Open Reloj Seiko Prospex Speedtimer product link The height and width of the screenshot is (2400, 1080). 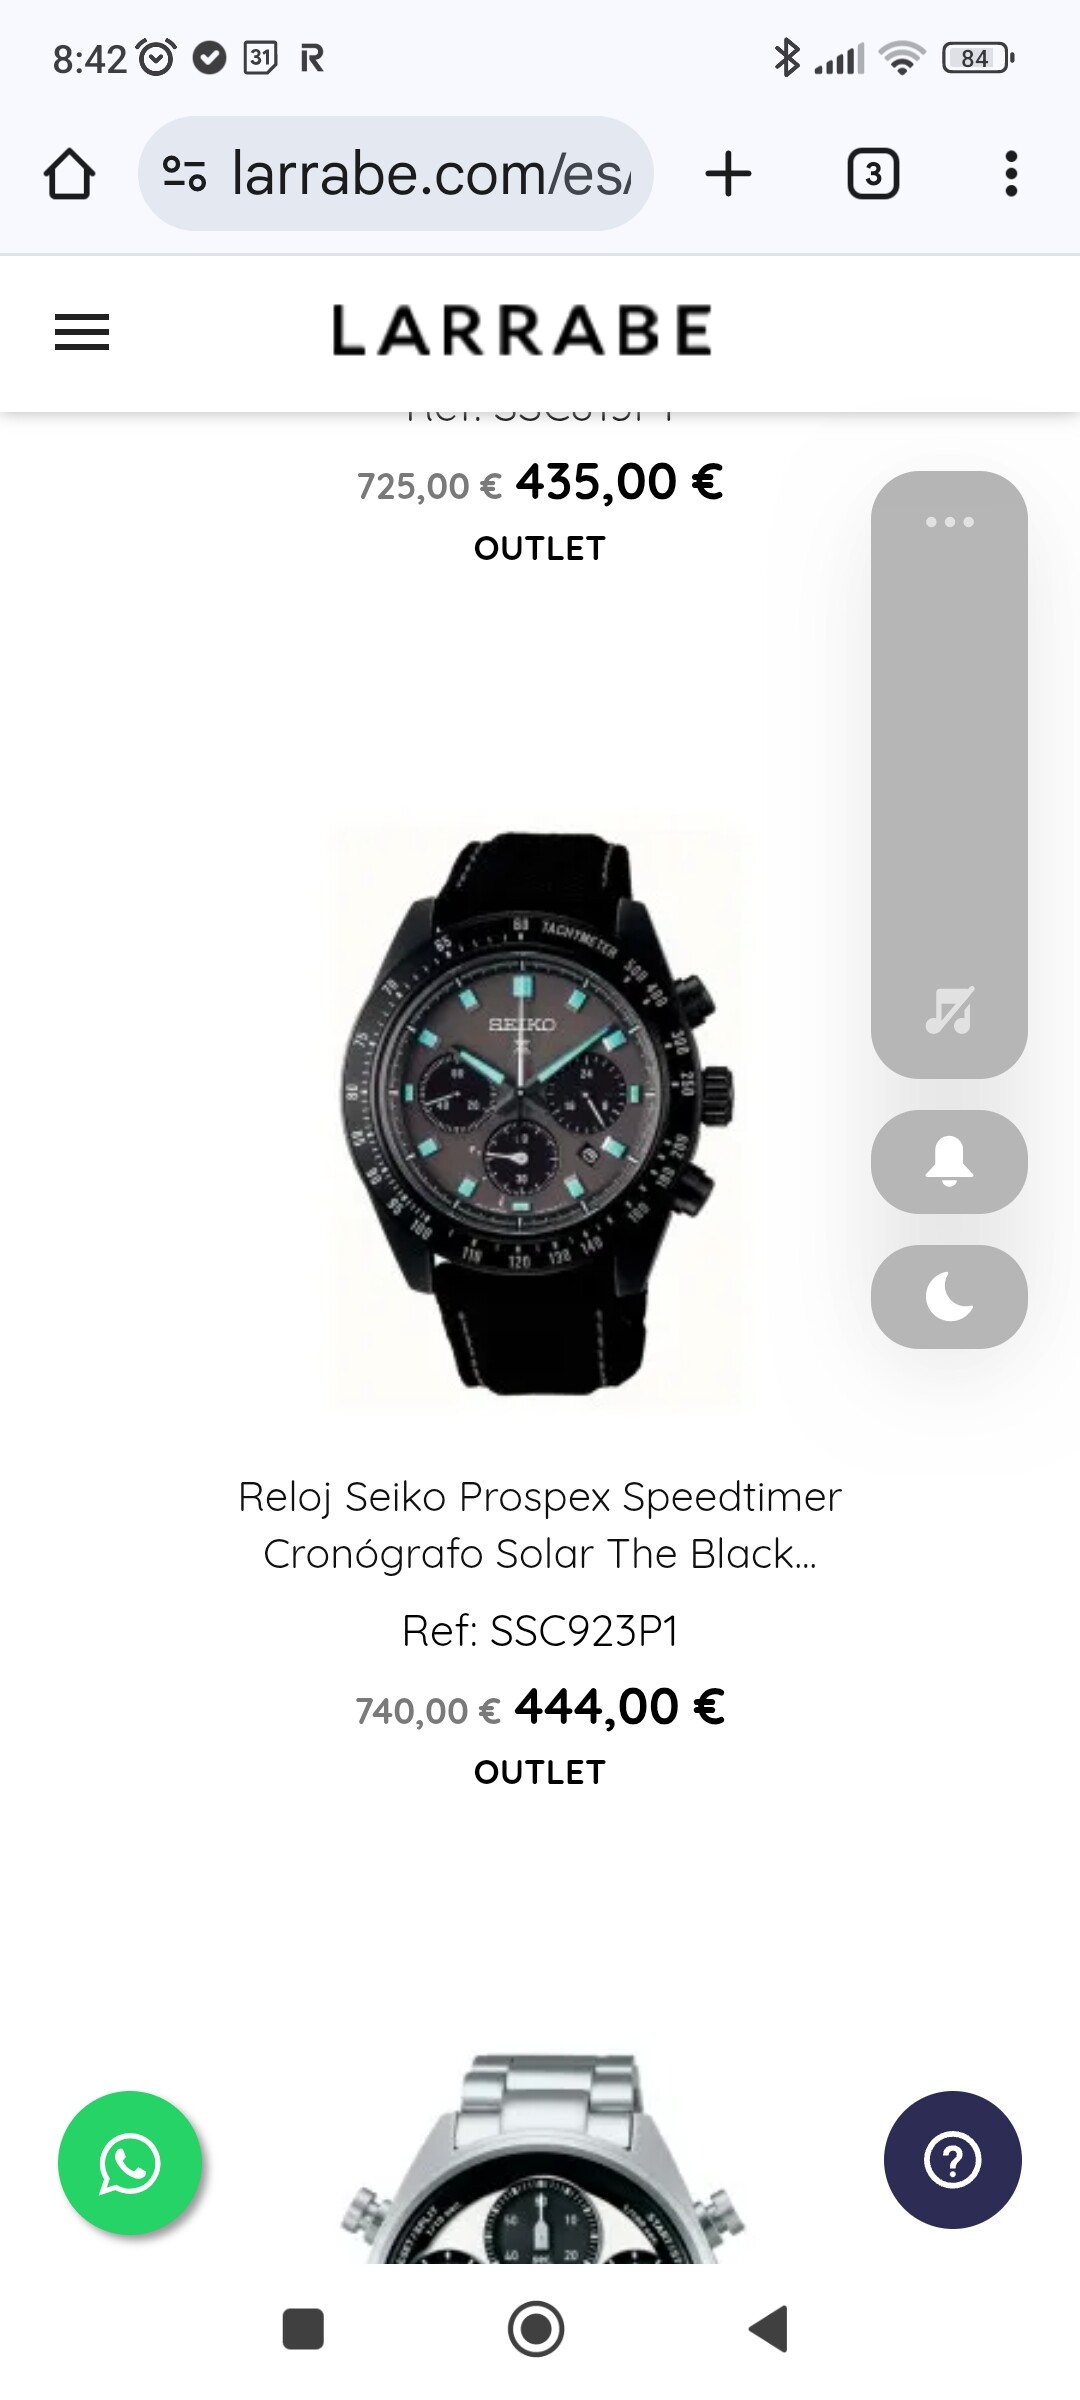coord(540,1525)
